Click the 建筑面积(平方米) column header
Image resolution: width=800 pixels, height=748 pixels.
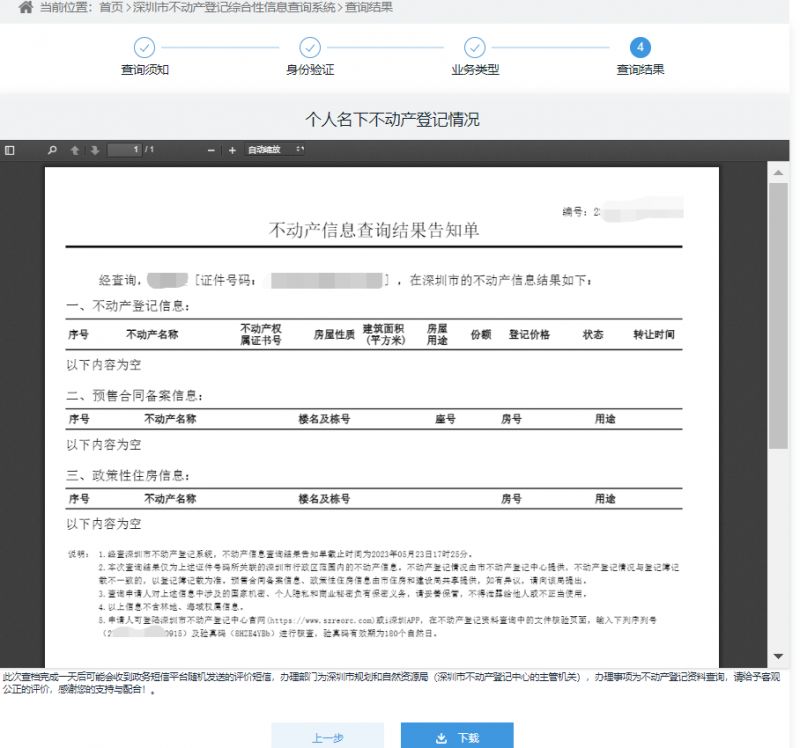(384, 334)
